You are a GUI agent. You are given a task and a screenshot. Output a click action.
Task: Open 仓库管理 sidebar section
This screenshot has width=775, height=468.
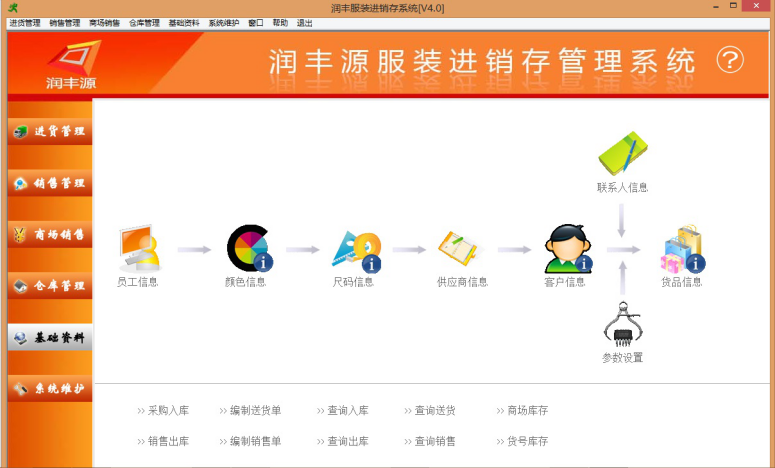point(50,286)
